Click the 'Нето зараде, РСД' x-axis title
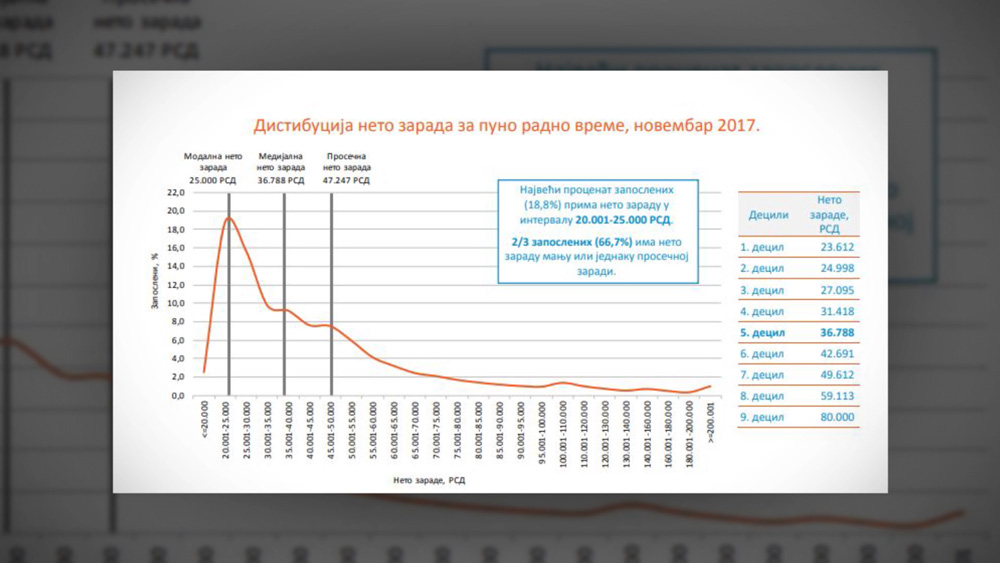 [x=428, y=480]
